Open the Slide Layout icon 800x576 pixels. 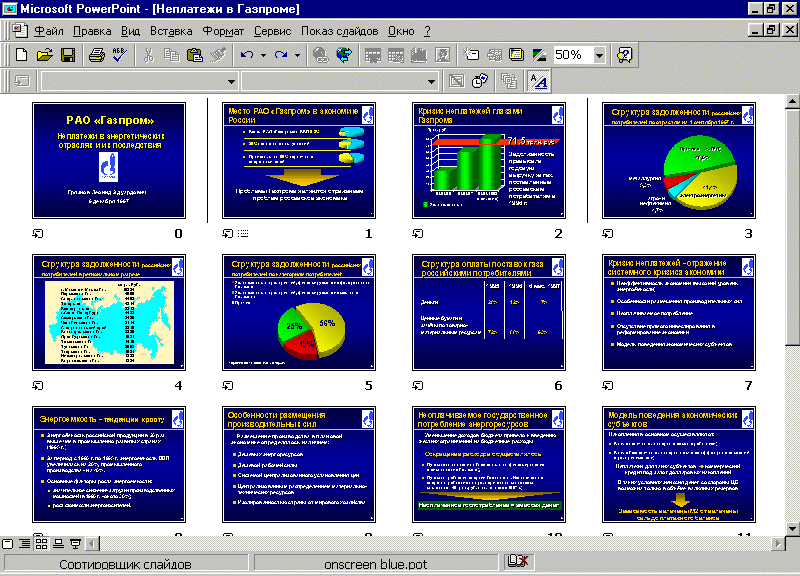pyautogui.click(x=494, y=55)
